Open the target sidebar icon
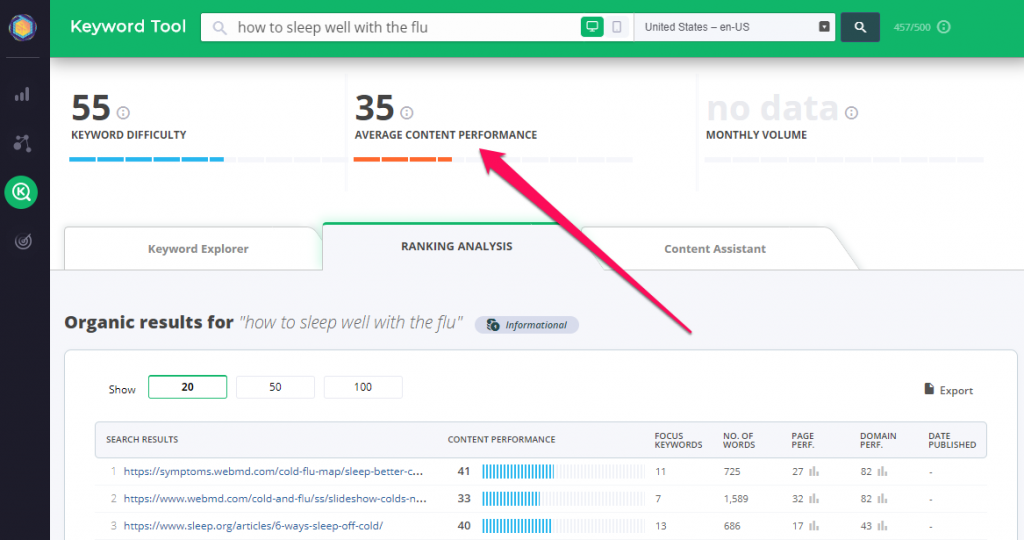Image resolution: width=1024 pixels, height=540 pixels. (22, 241)
